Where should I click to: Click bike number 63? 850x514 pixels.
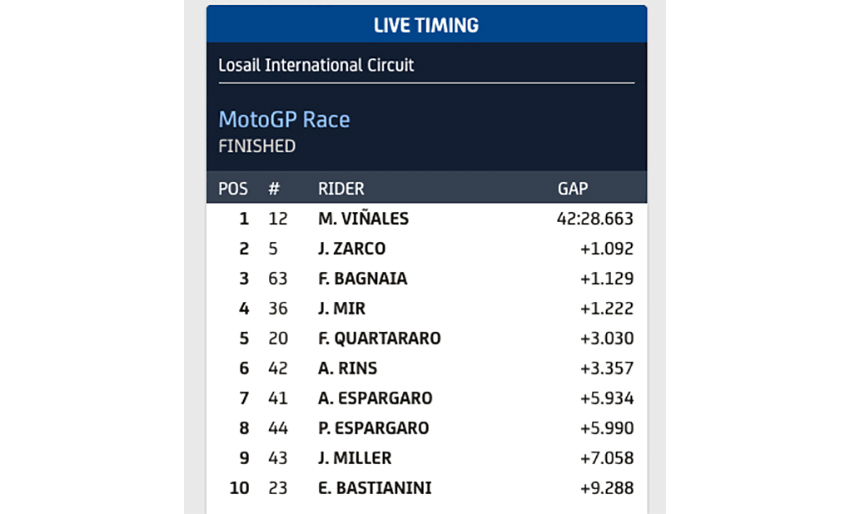point(278,278)
